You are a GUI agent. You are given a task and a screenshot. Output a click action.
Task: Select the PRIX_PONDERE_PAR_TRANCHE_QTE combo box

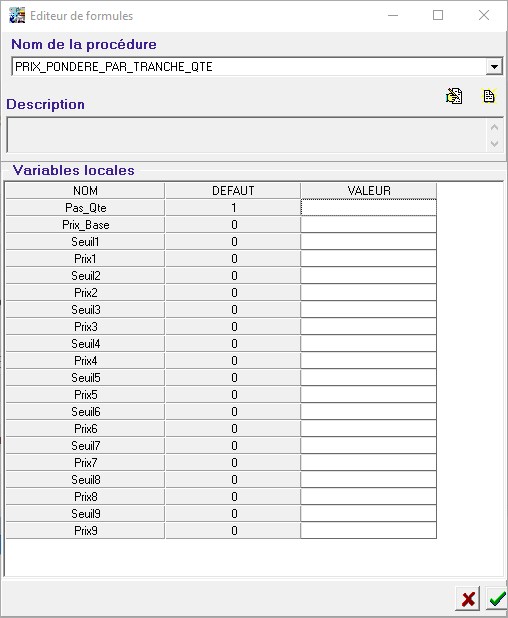point(257,67)
